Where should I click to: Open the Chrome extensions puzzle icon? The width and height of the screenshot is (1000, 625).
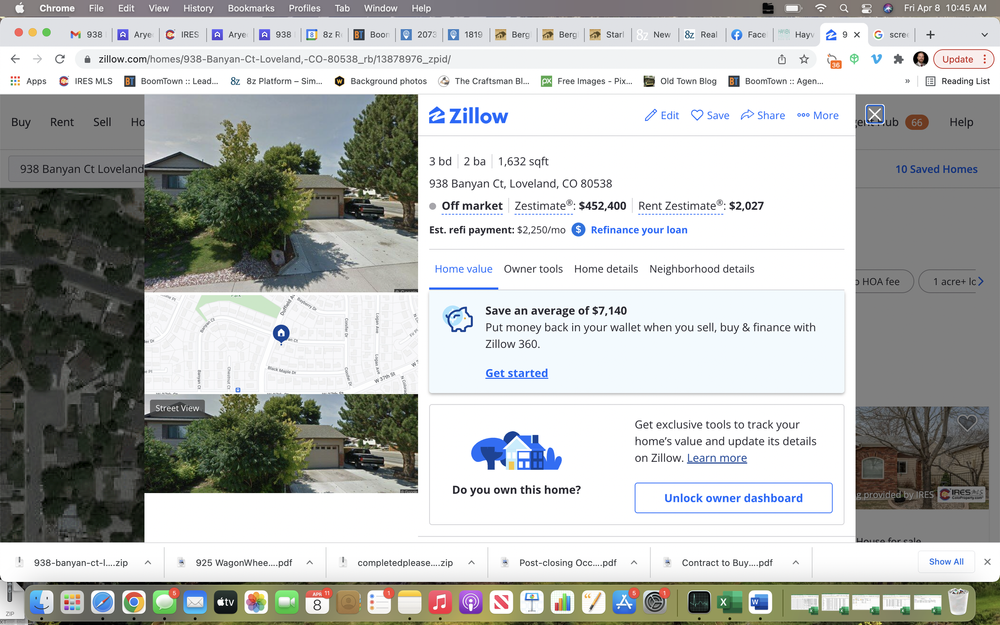click(x=899, y=59)
